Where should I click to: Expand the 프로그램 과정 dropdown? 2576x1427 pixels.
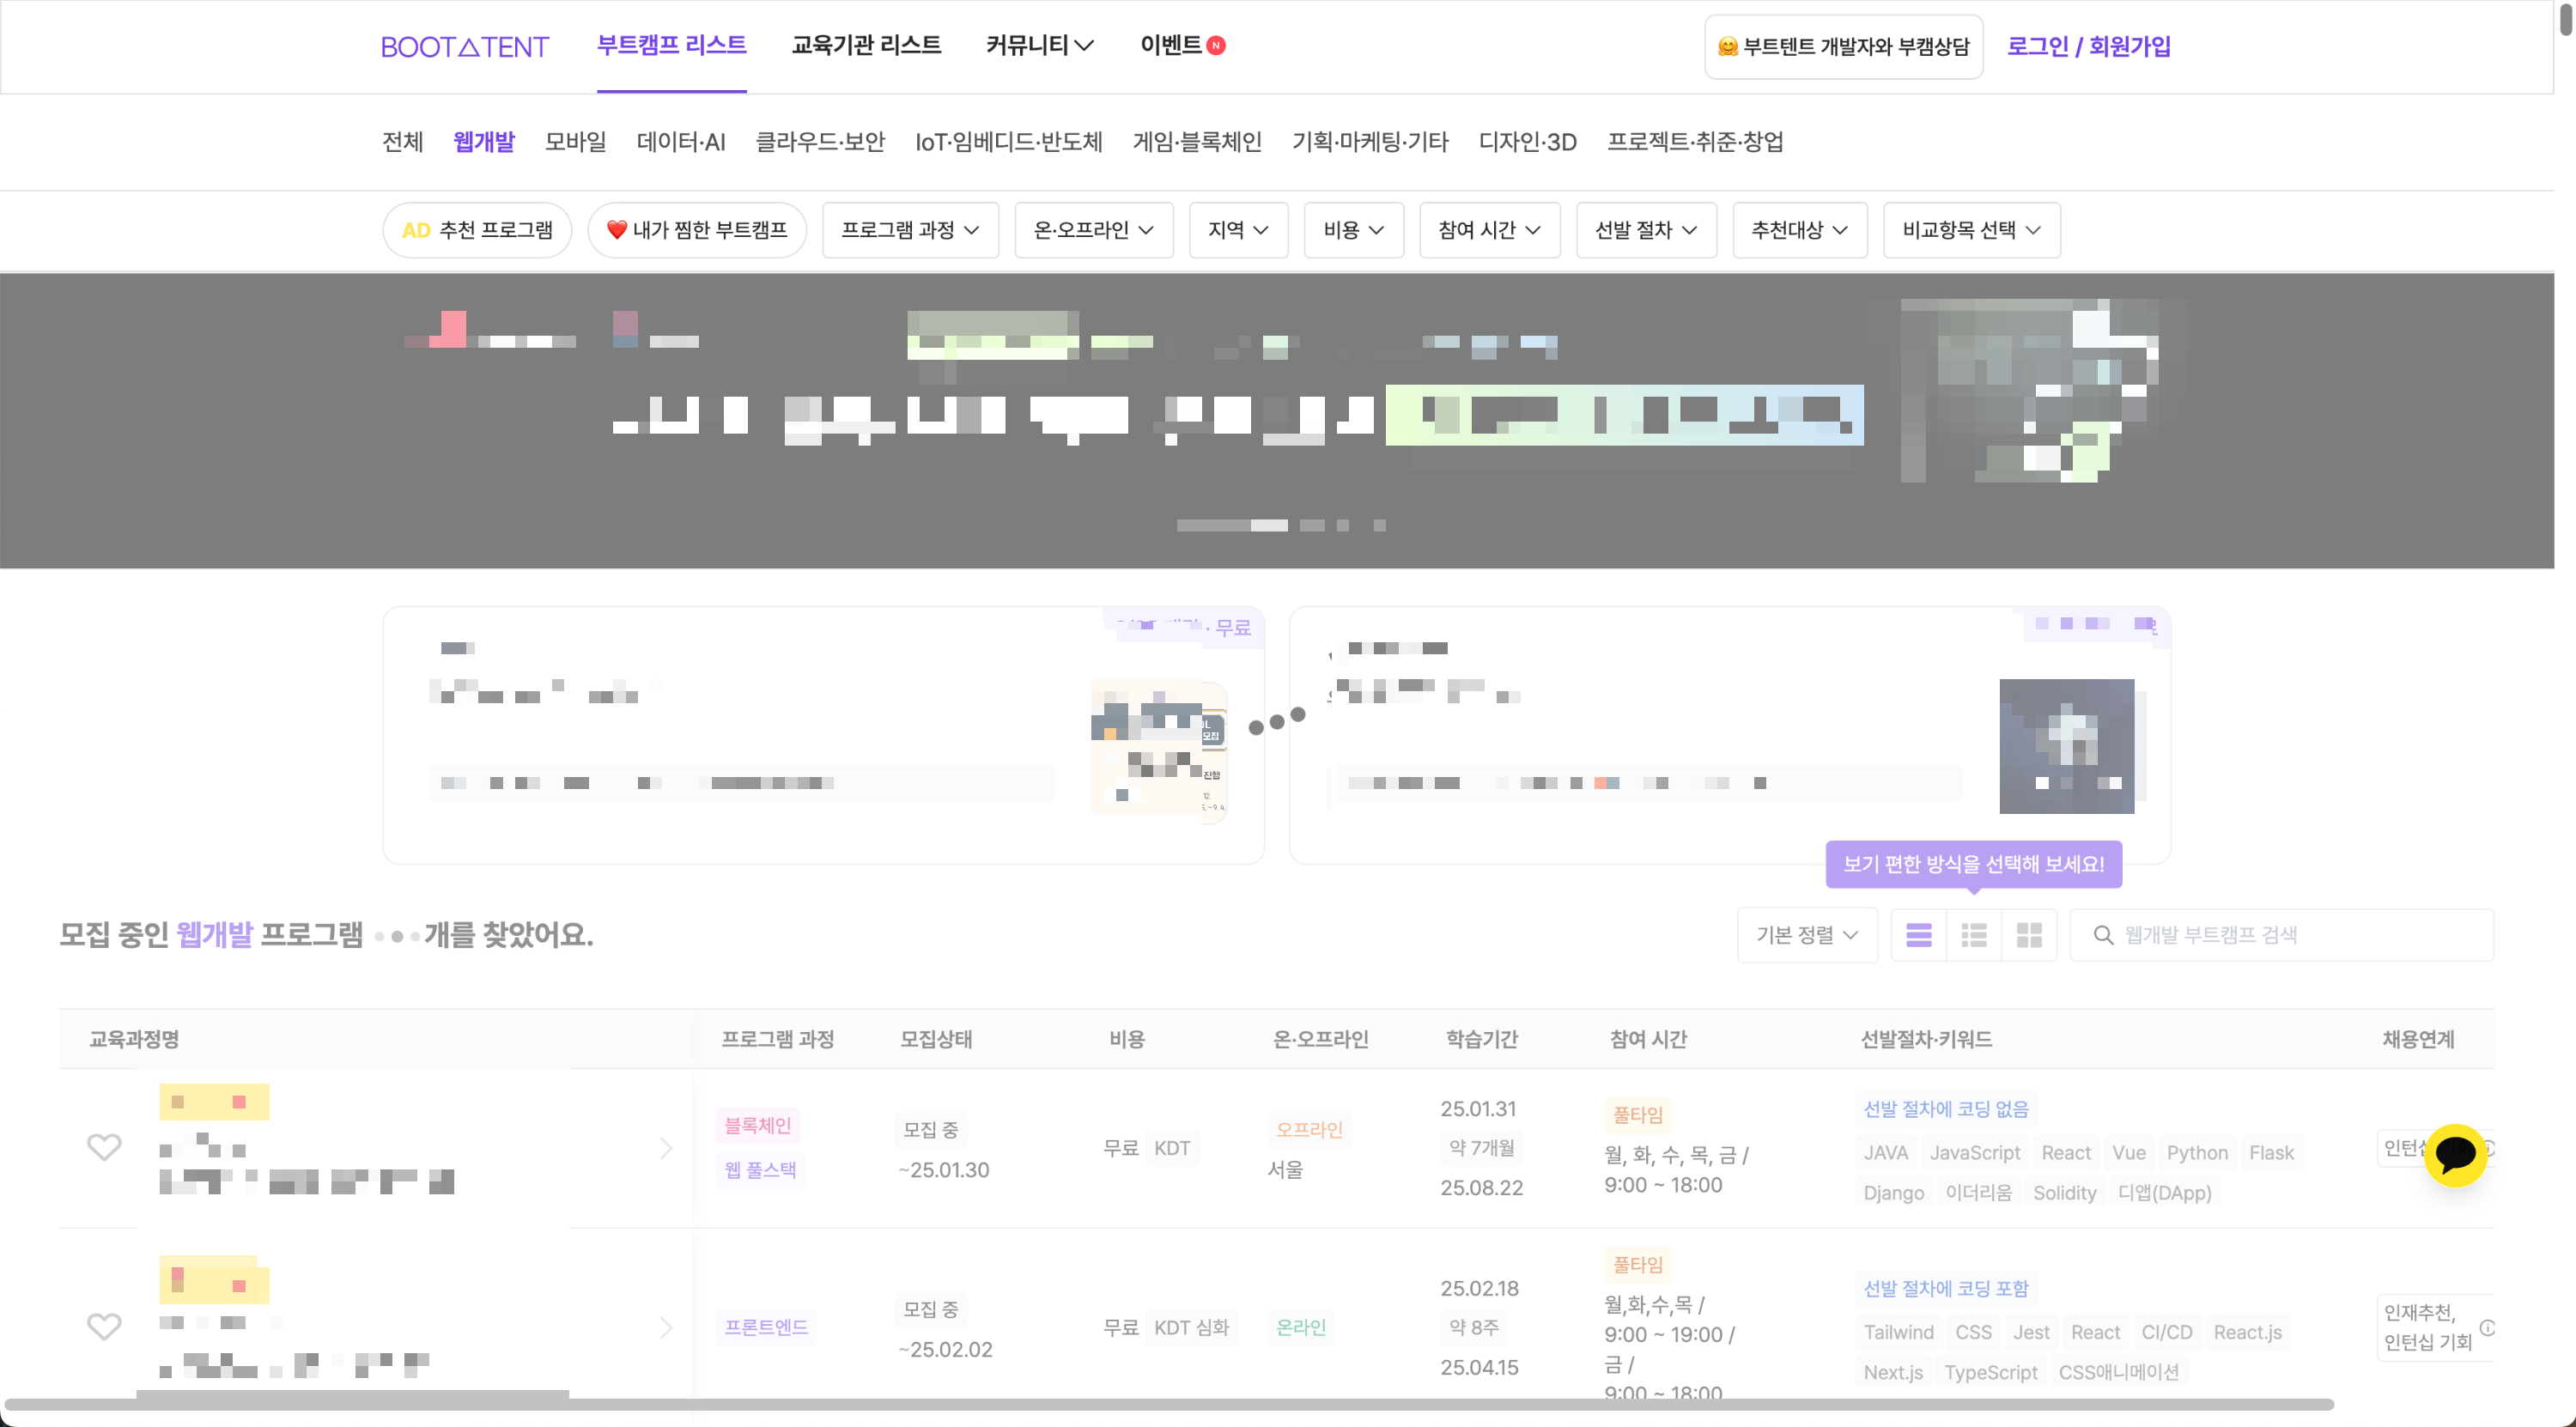(910, 230)
